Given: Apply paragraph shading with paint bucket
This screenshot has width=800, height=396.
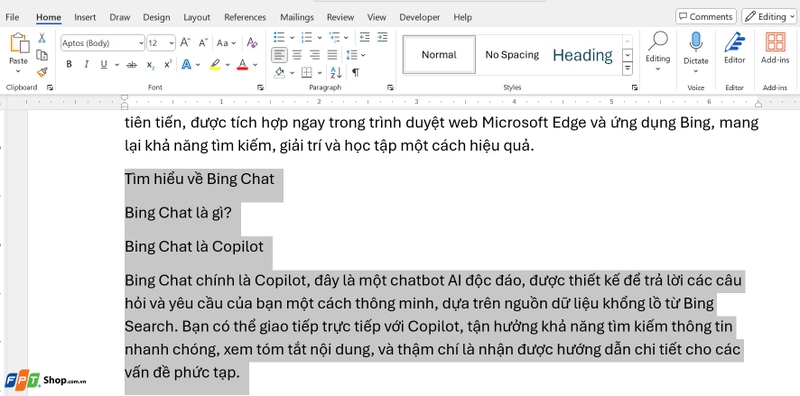Looking at the screenshot, I should (279, 72).
